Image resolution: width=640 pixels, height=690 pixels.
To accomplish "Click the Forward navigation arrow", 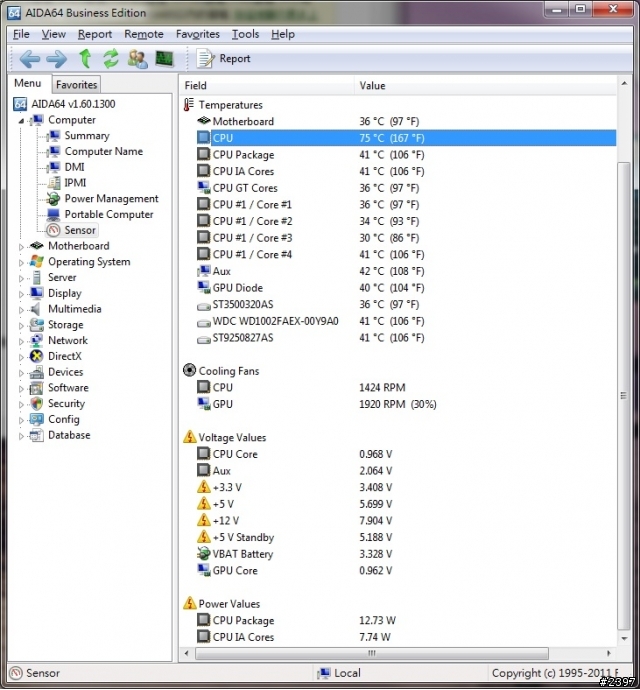I will pyautogui.click(x=56, y=59).
